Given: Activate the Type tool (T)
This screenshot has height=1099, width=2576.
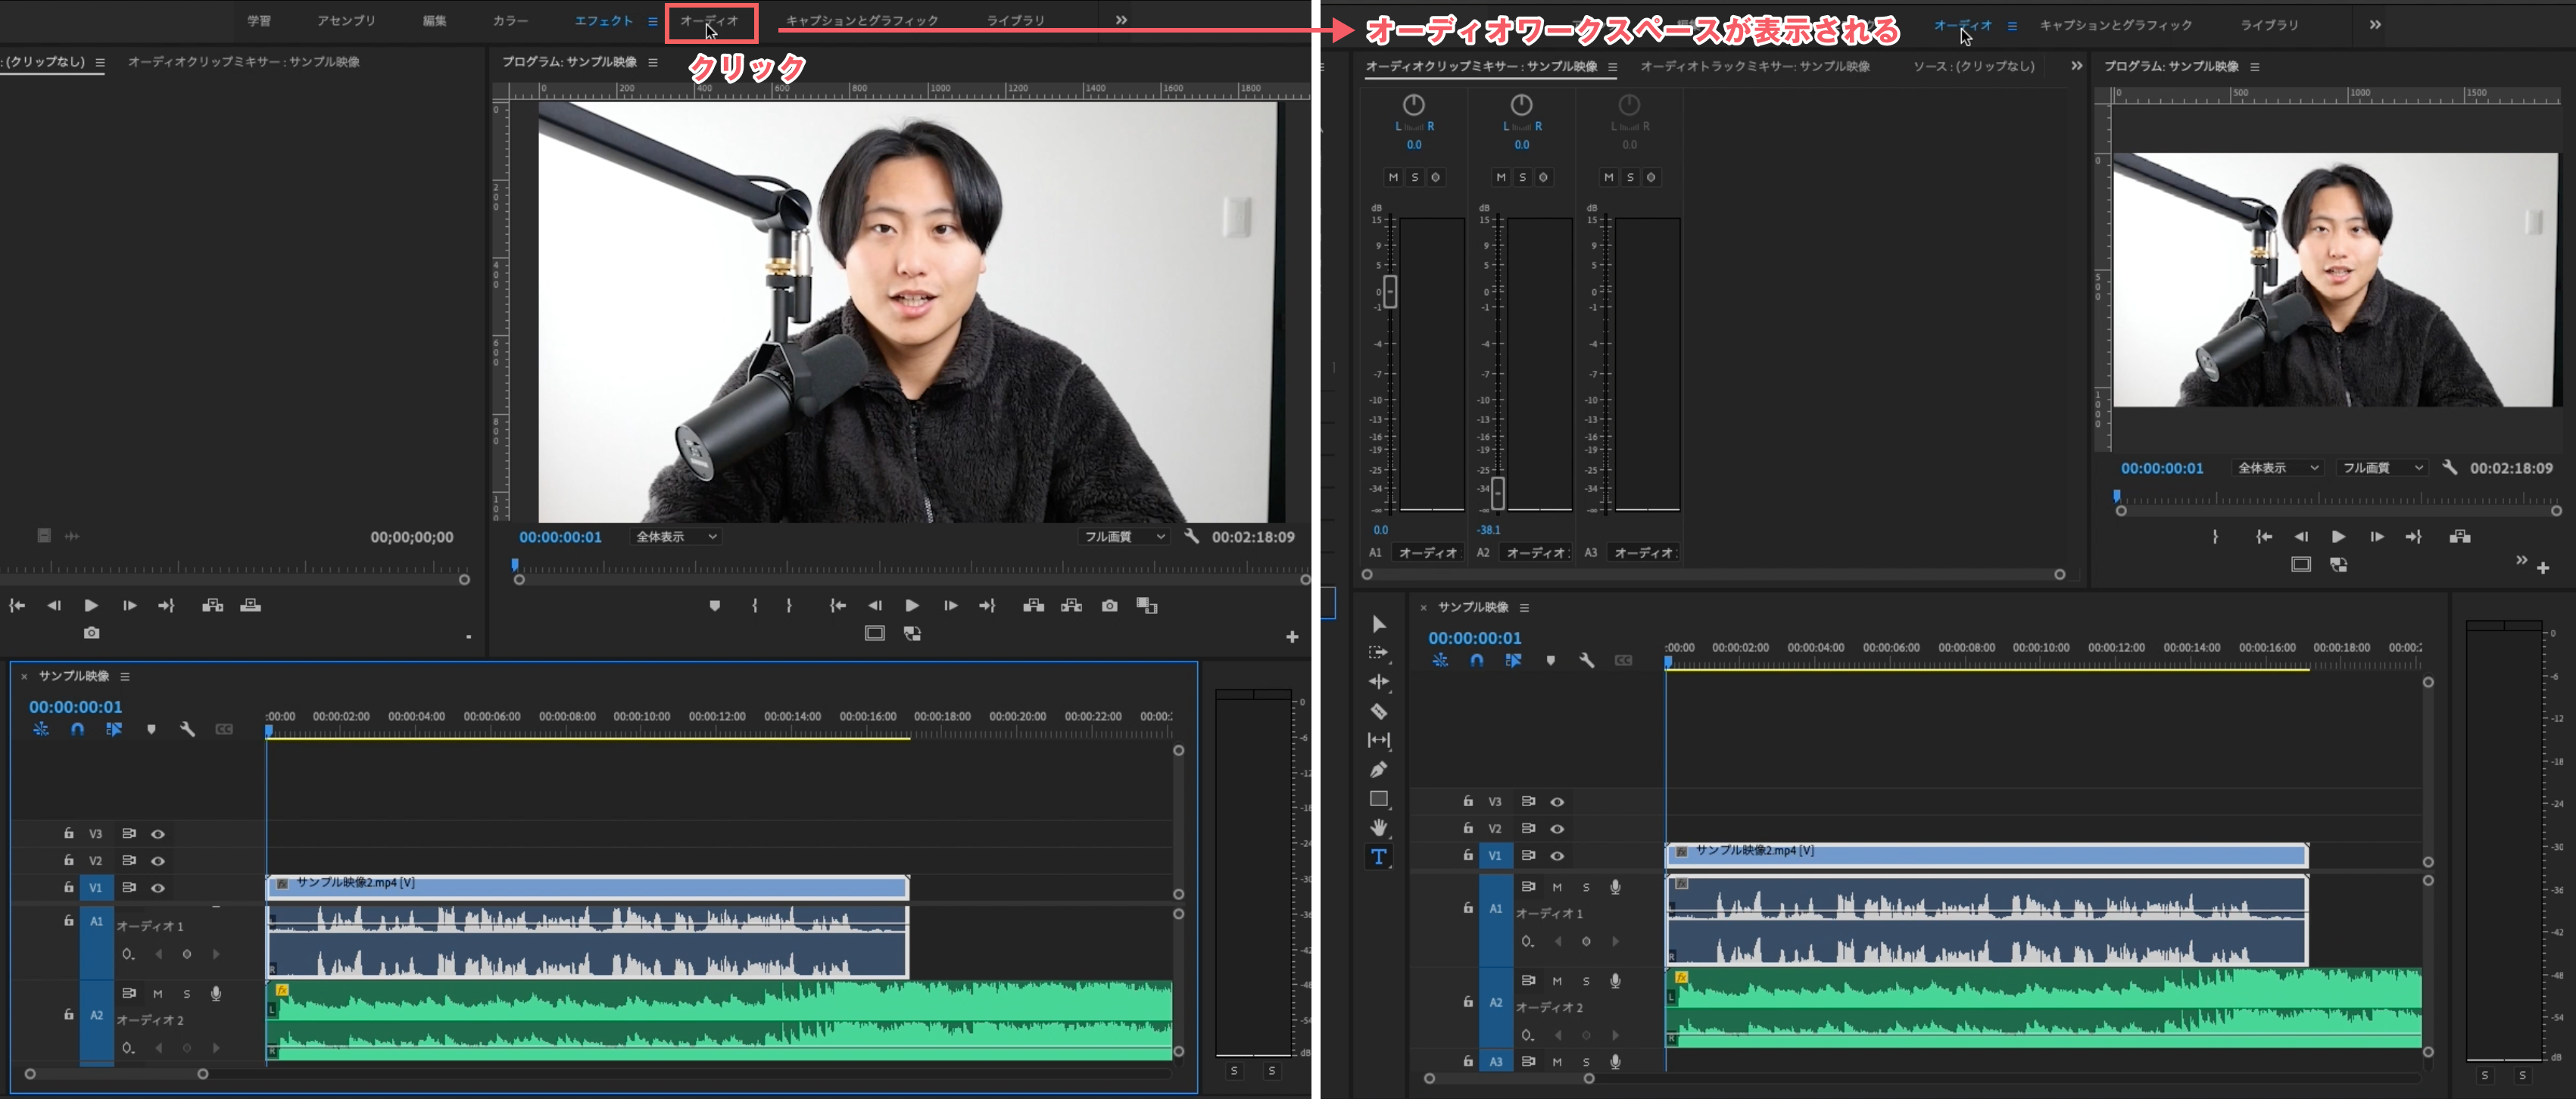Looking at the screenshot, I should 1378,857.
